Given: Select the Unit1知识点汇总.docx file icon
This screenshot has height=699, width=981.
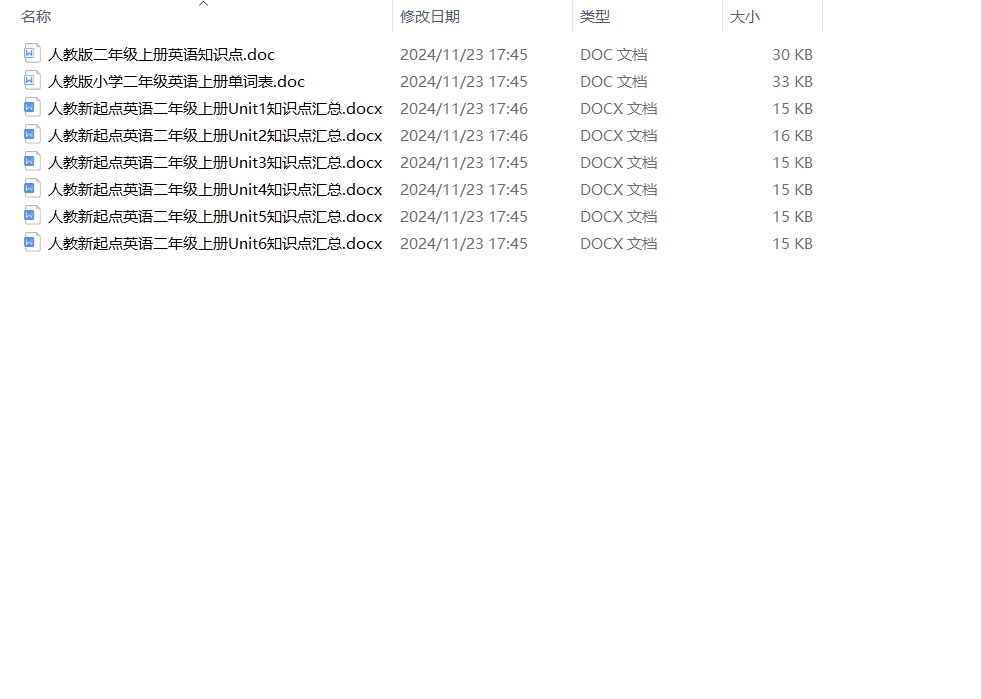Looking at the screenshot, I should [32, 108].
